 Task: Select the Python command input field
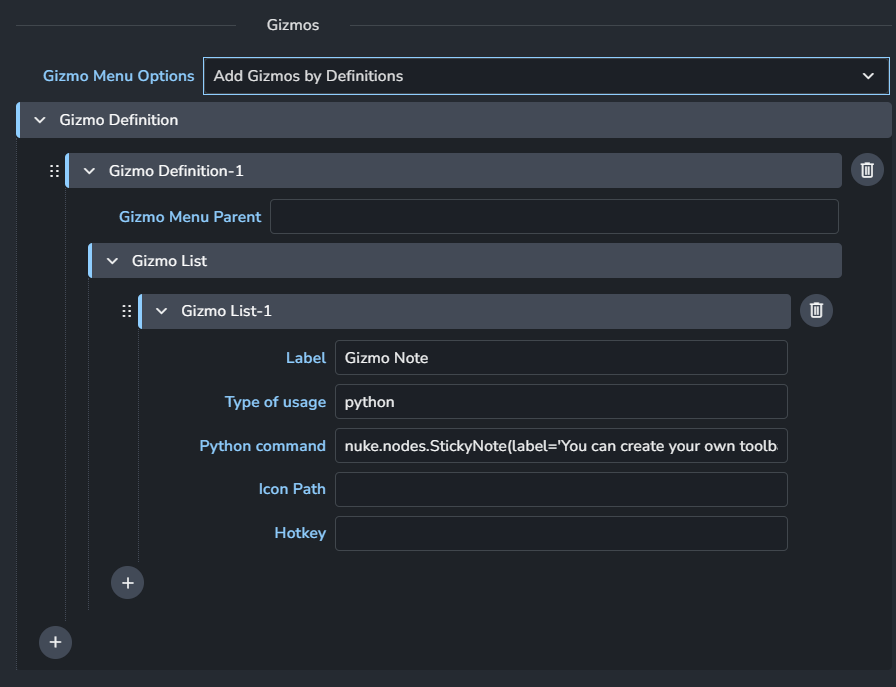pyautogui.click(x=560, y=446)
